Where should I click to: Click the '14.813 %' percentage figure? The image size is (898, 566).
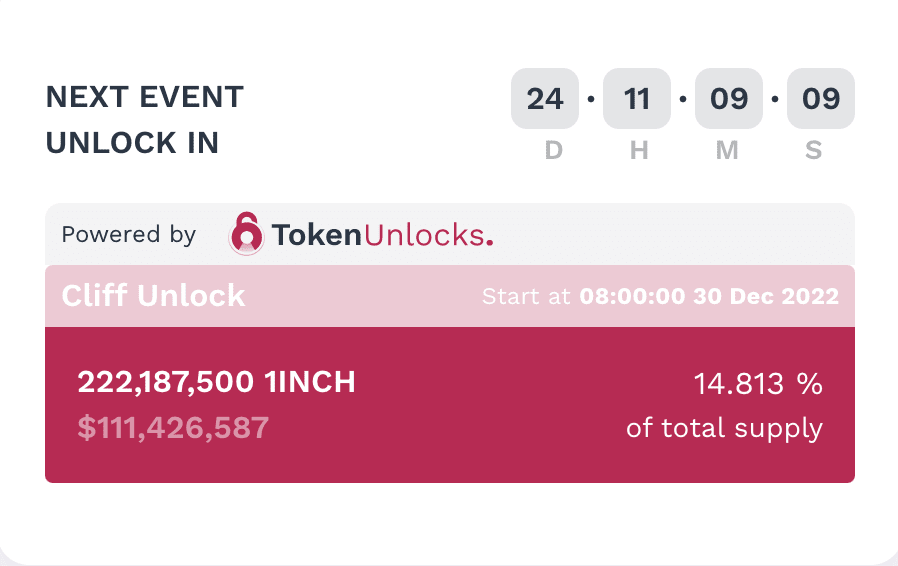click(x=758, y=383)
